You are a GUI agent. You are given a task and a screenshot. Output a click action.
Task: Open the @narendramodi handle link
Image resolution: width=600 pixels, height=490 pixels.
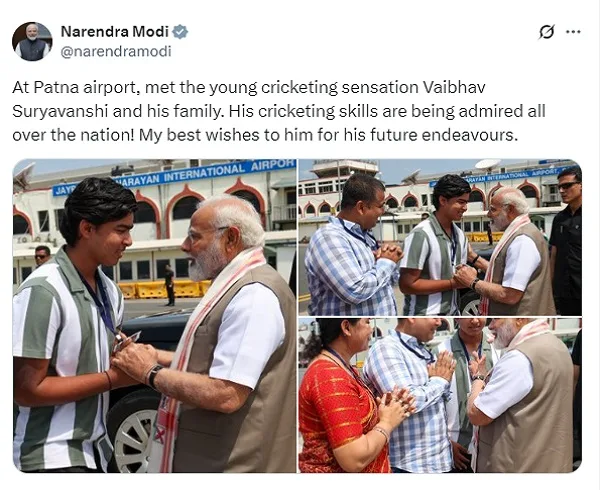coord(116,51)
